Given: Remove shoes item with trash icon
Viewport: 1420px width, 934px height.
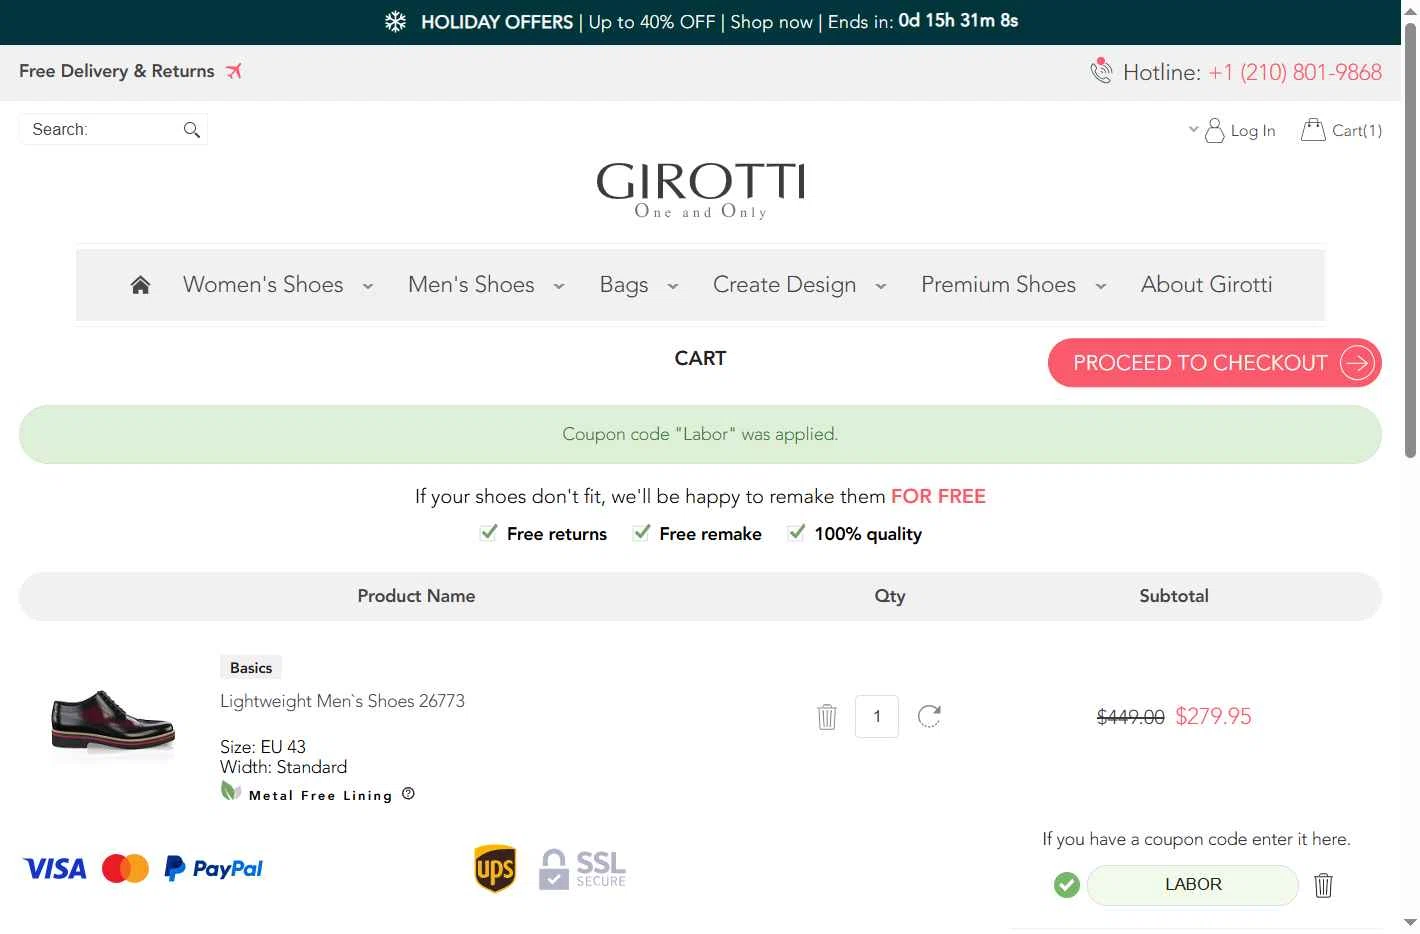Looking at the screenshot, I should coord(827,717).
